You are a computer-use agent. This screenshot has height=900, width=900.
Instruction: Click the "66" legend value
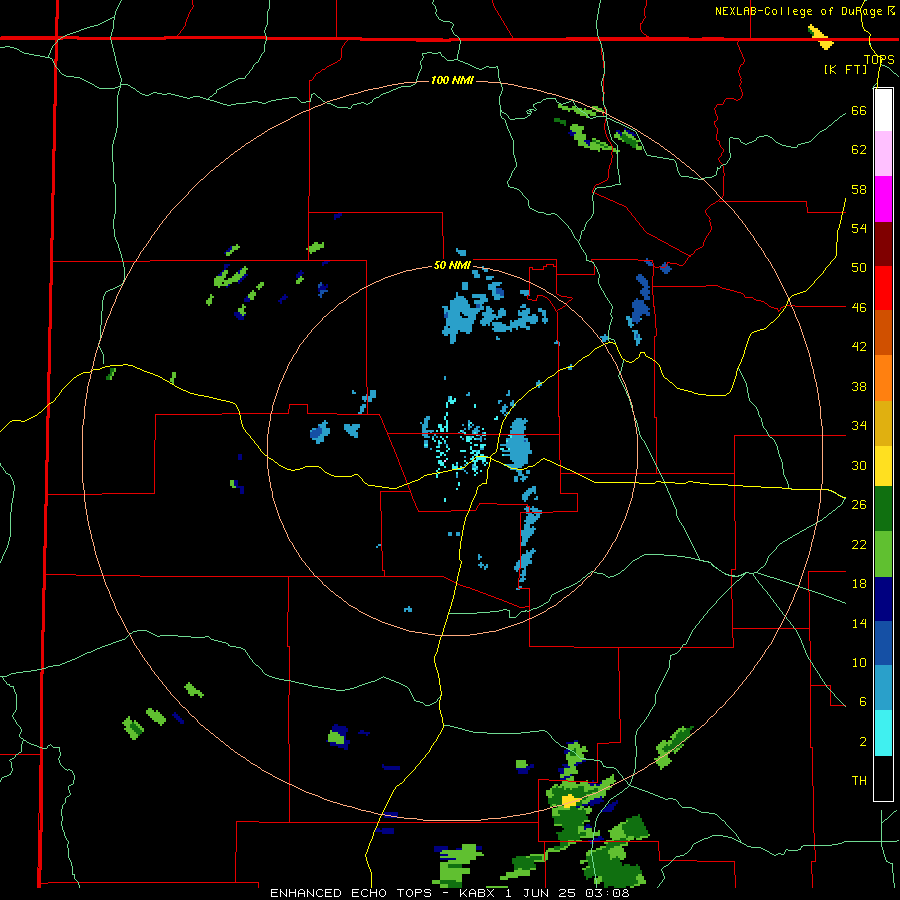coord(859,110)
